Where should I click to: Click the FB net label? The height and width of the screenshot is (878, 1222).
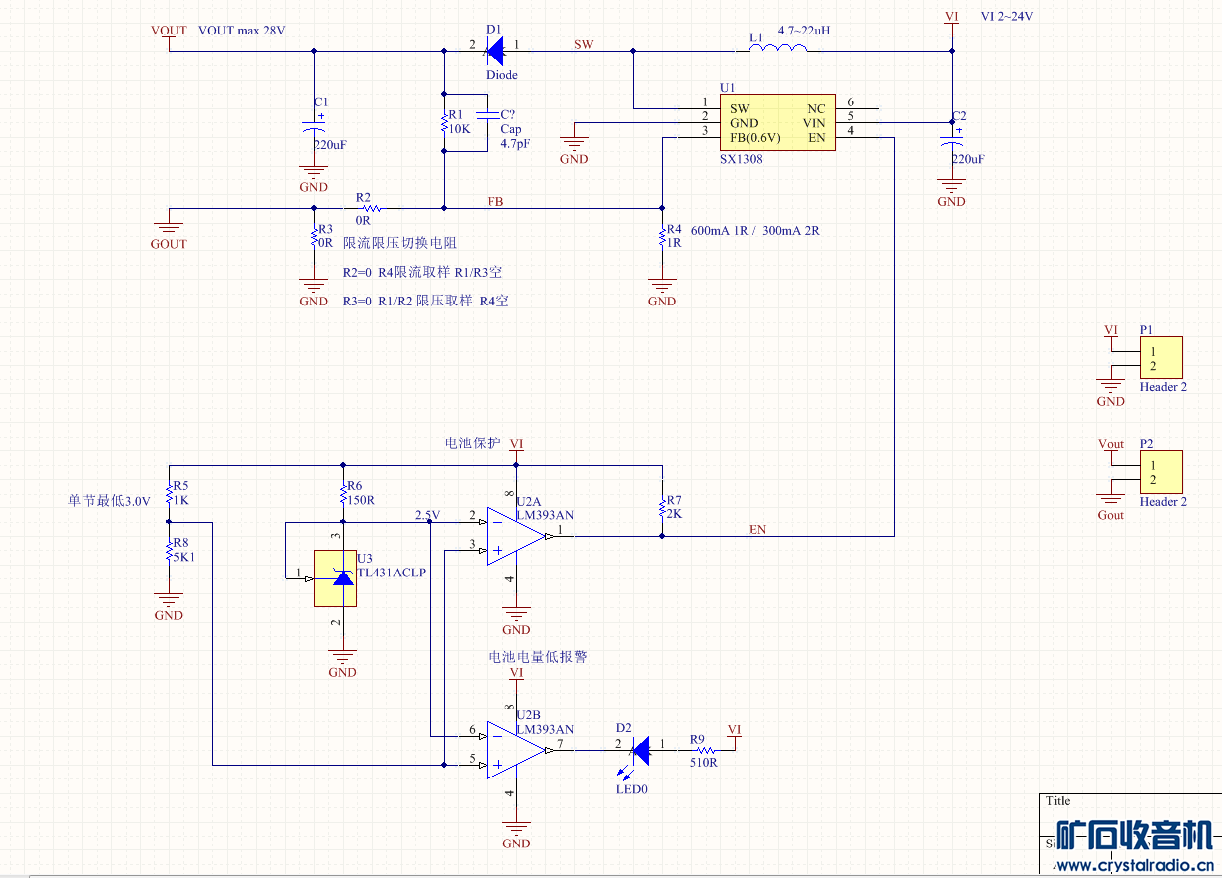496,202
